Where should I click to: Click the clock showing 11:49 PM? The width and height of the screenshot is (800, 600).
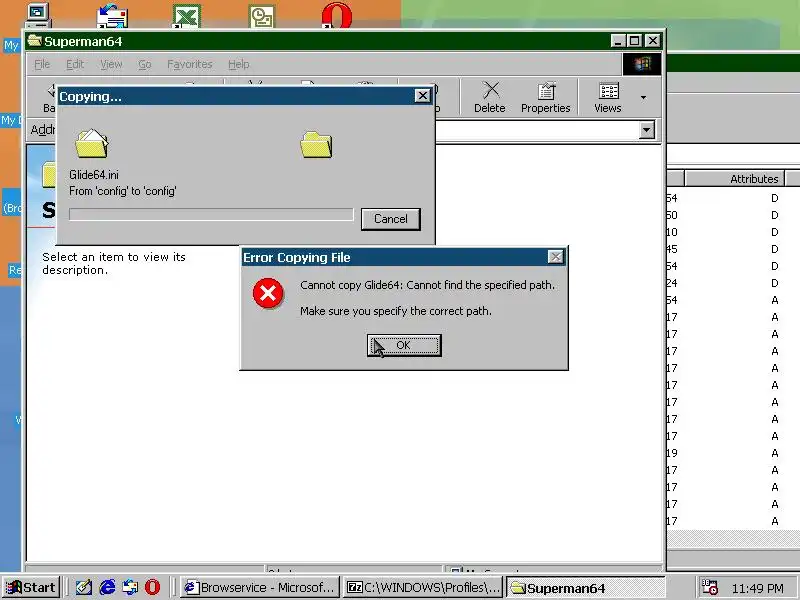(x=758, y=588)
